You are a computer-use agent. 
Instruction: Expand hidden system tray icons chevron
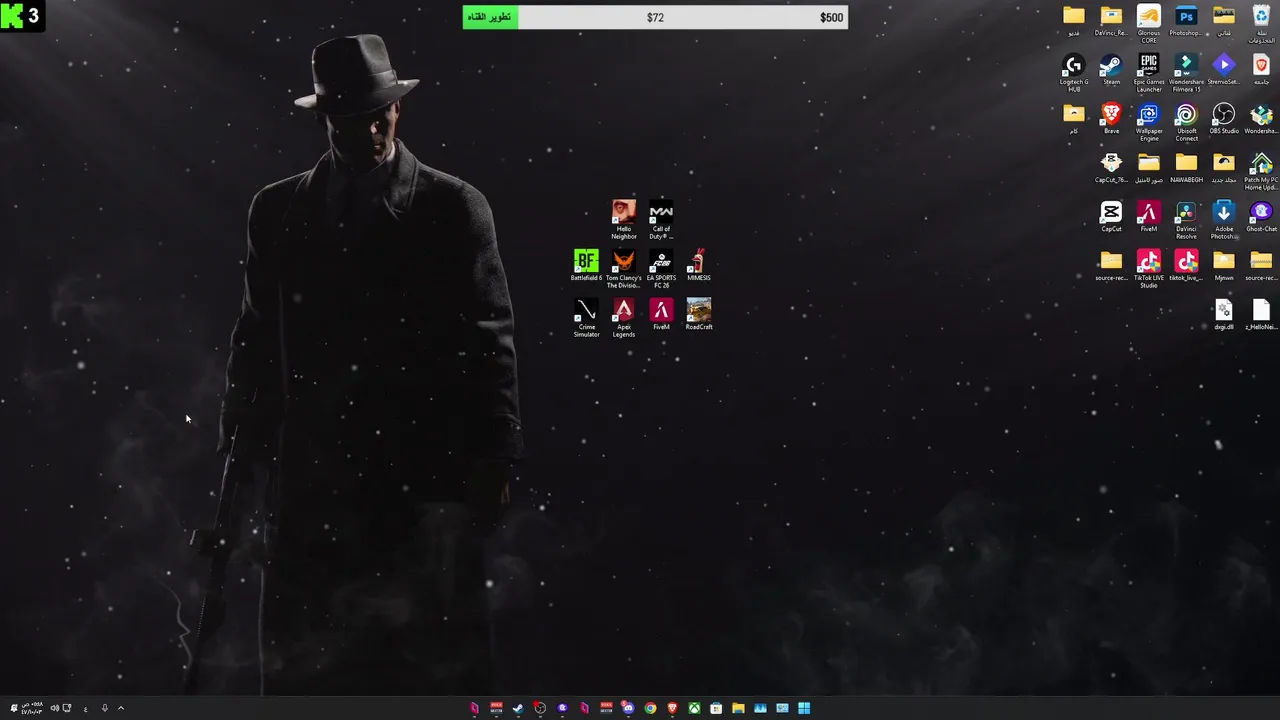point(121,708)
